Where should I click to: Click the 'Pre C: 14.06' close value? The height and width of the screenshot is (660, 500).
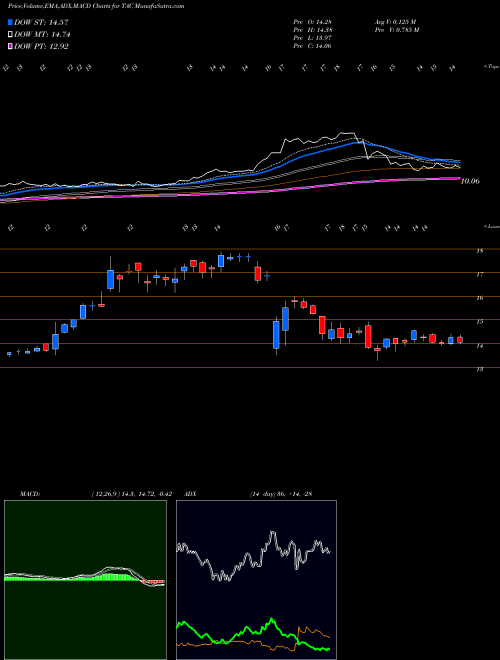click(x=313, y=46)
